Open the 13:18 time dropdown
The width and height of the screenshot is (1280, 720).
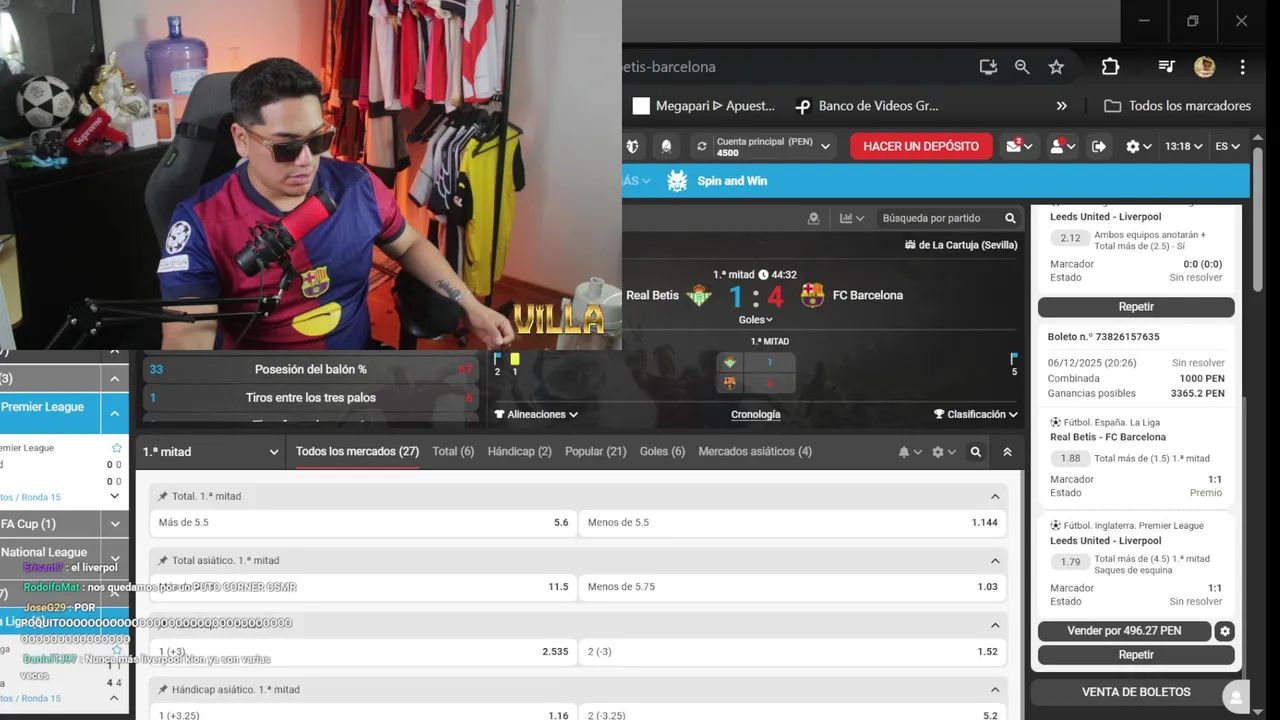(1183, 146)
